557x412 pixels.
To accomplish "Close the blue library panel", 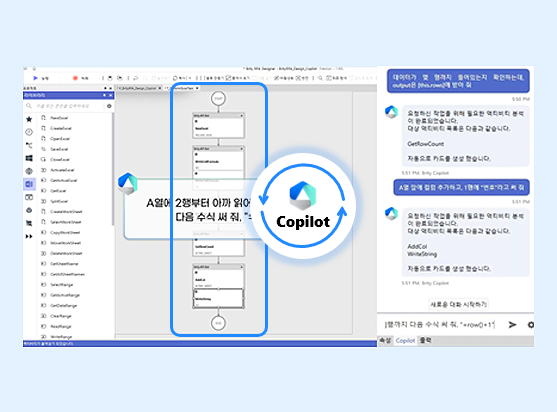I will coord(110,95).
